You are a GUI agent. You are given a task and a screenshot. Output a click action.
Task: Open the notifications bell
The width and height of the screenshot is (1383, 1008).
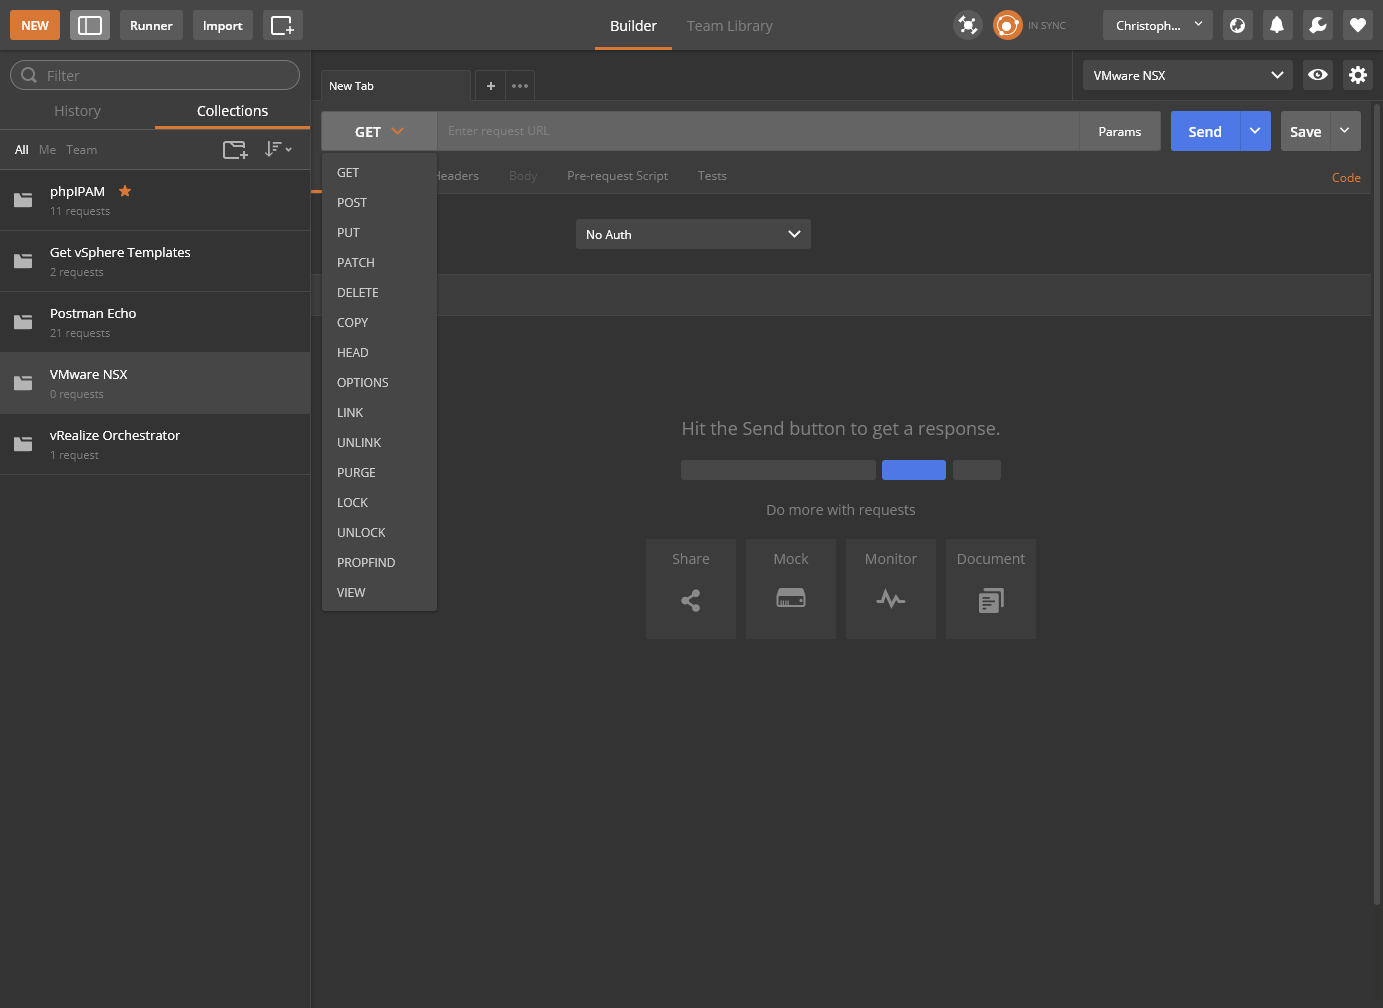(1277, 25)
